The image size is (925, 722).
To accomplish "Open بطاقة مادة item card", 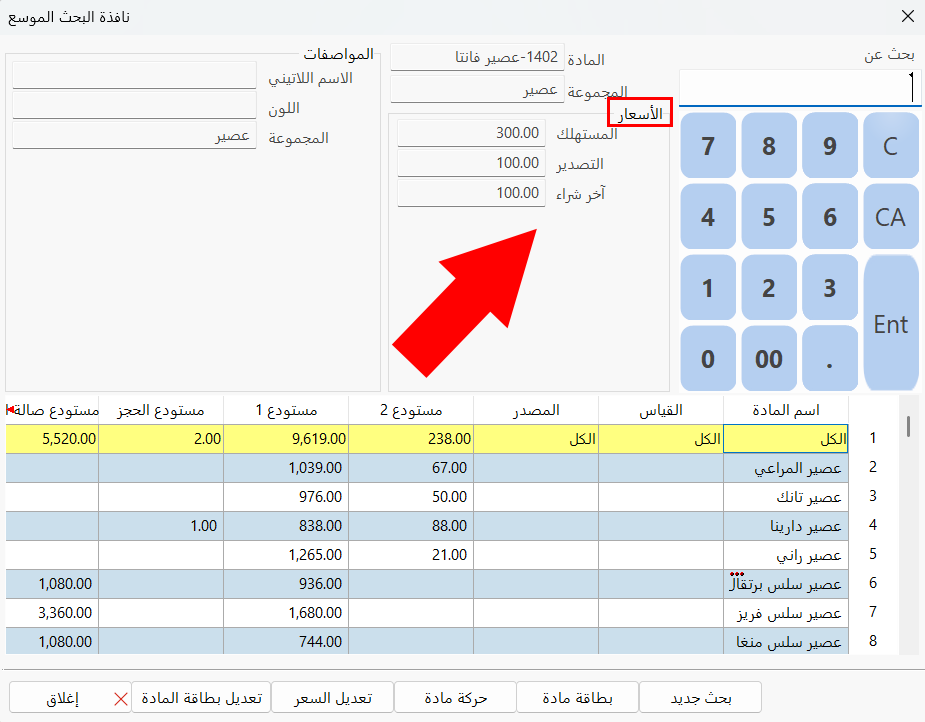I will [x=577, y=698].
